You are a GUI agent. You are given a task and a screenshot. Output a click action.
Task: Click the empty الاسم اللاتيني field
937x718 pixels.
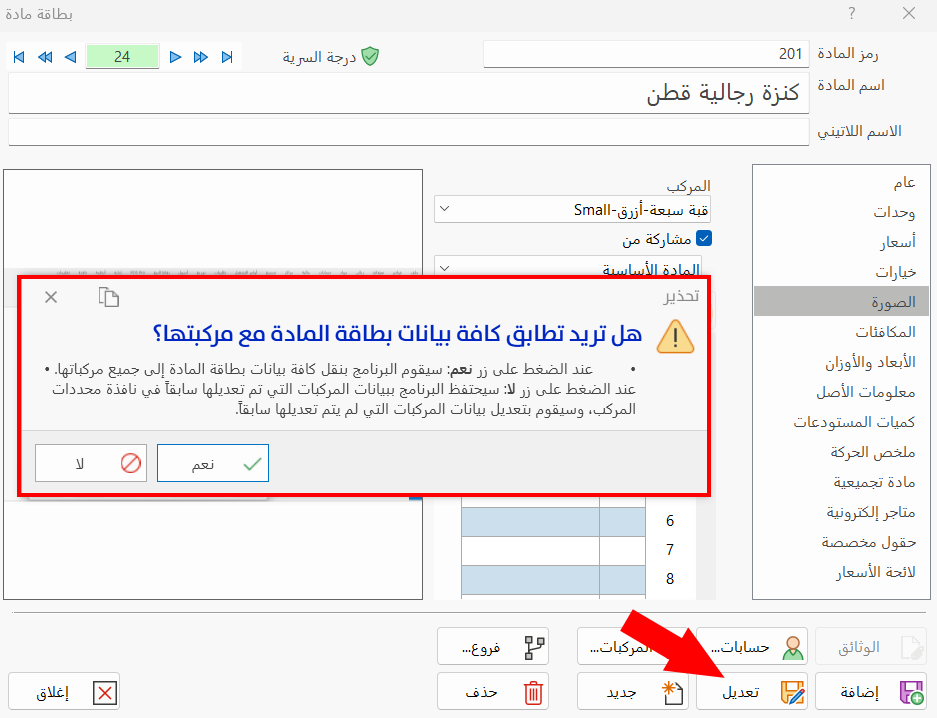pyautogui.click(x=409, y=131)
